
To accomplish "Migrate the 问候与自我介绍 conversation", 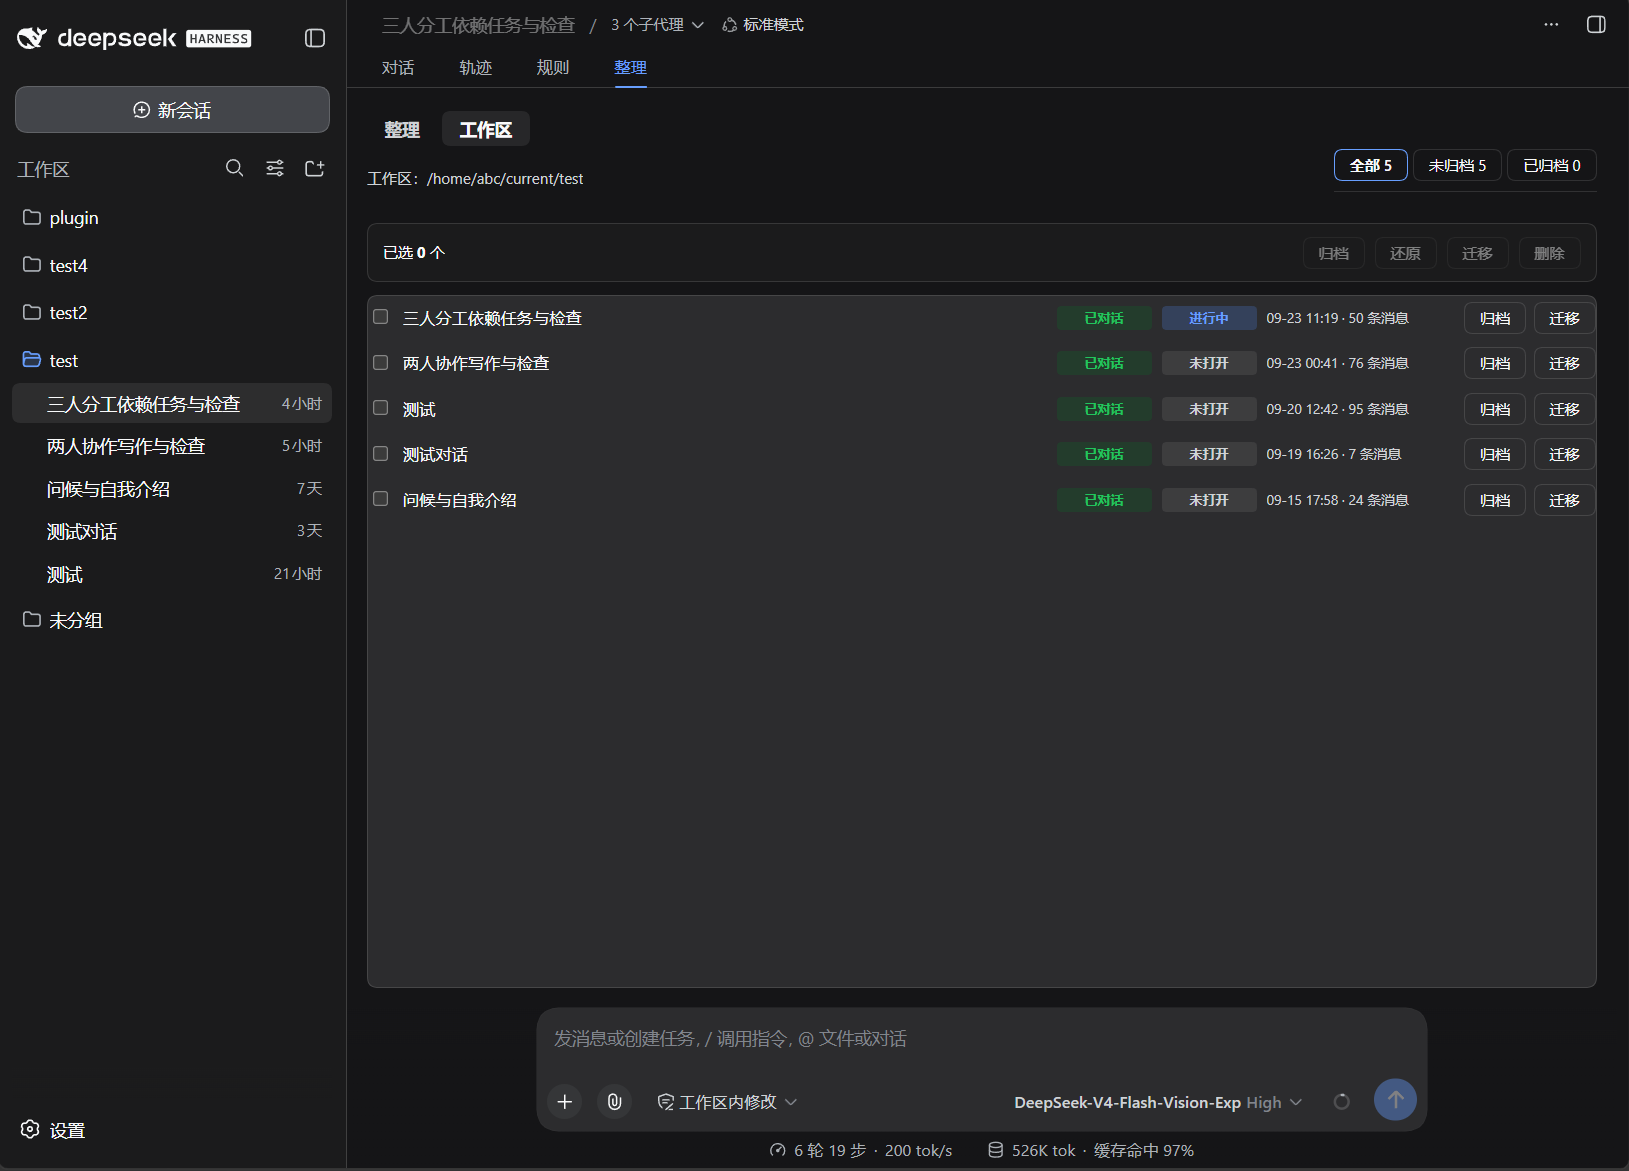I will (1565, 500).
